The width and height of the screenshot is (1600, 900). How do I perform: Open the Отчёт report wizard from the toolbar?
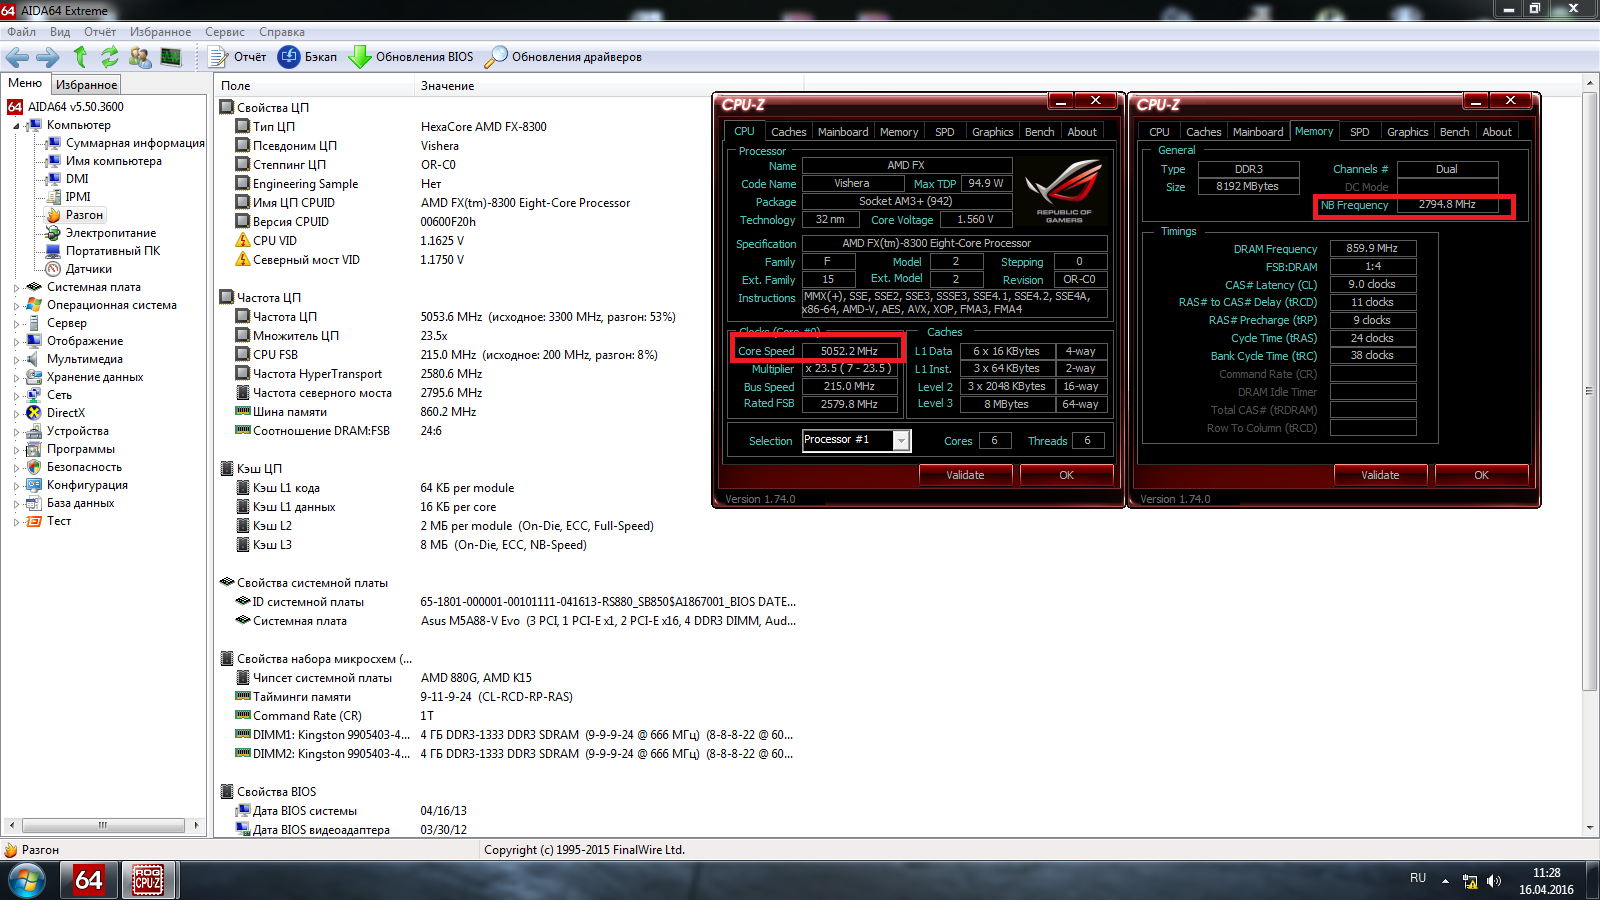(x=238, y=57)
